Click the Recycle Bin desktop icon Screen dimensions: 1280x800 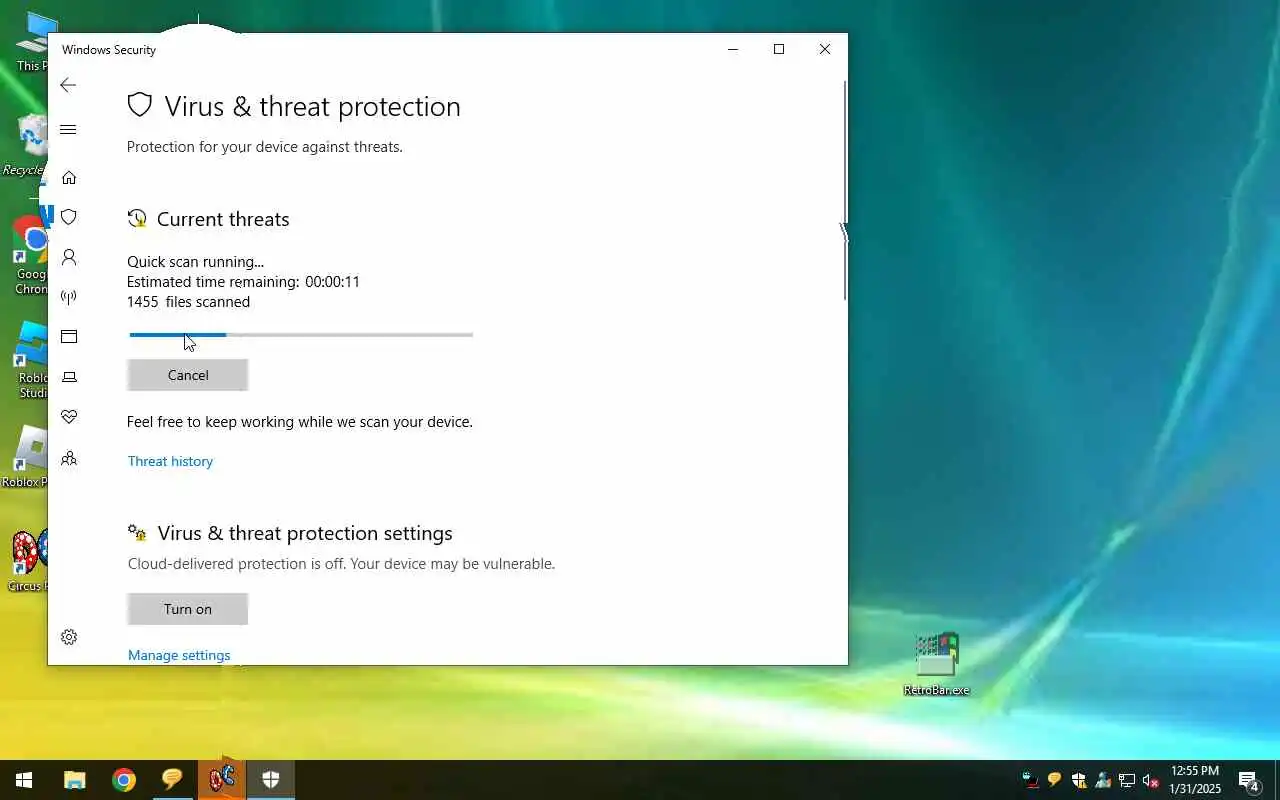[24, 146]
